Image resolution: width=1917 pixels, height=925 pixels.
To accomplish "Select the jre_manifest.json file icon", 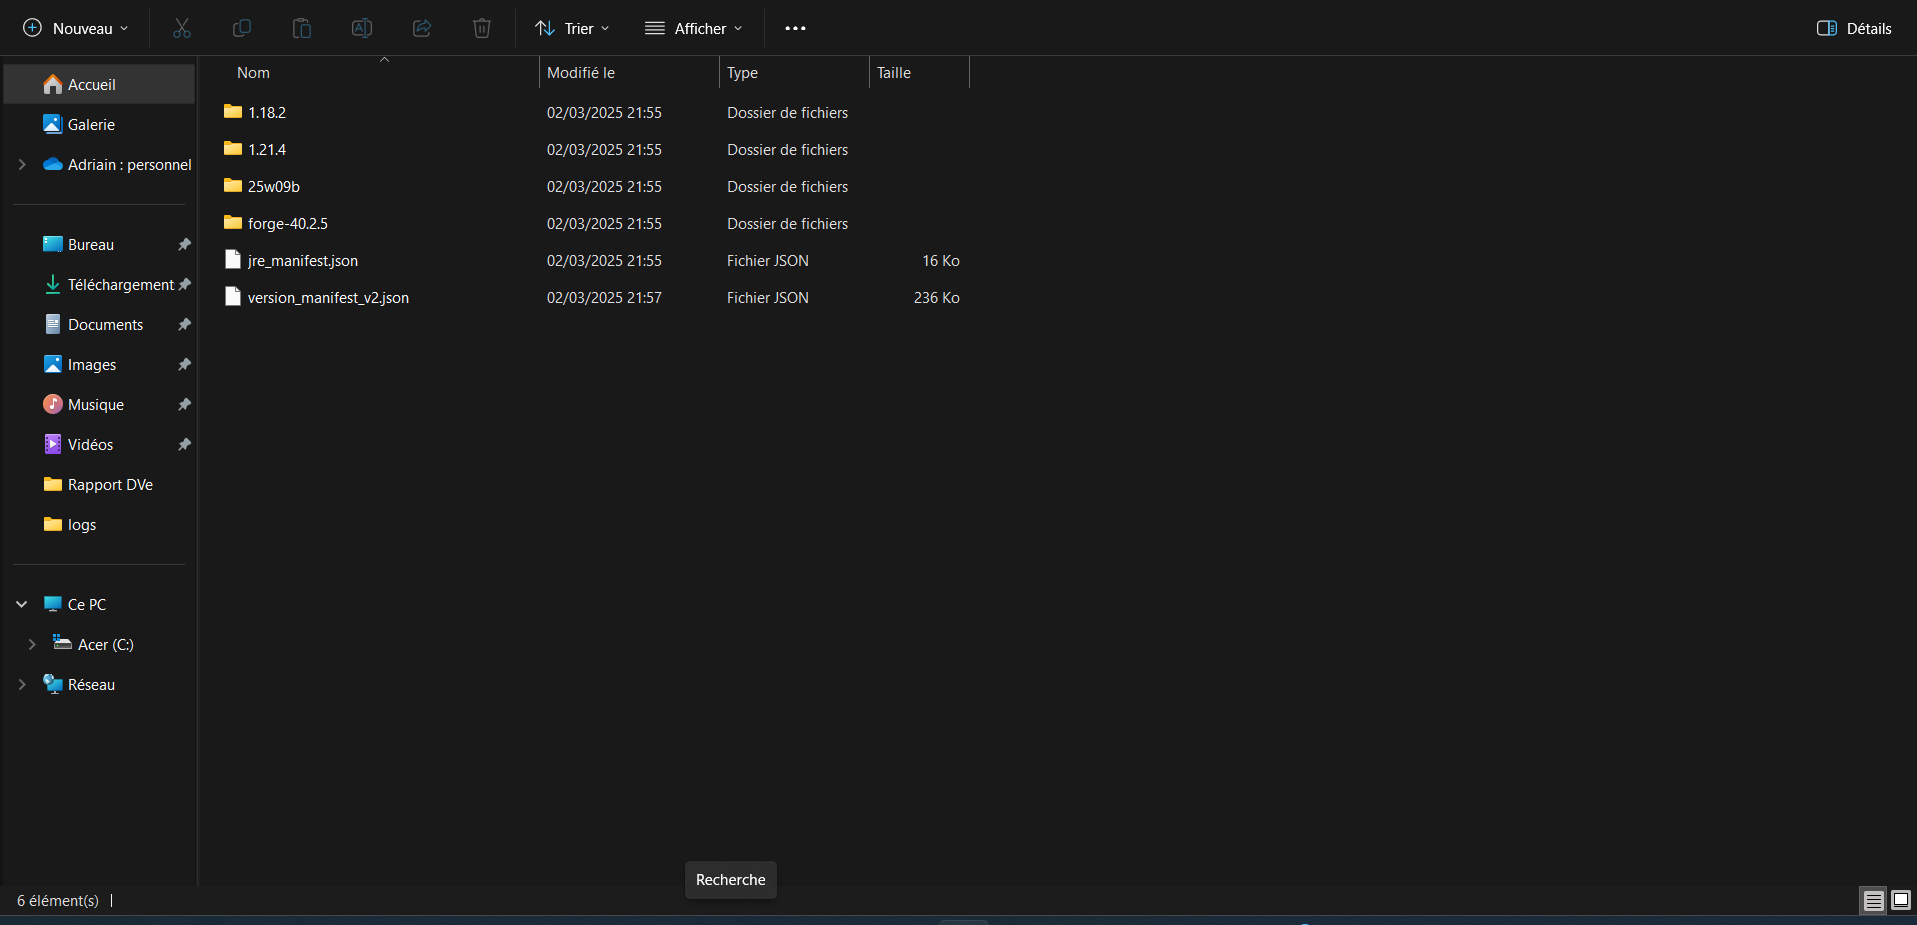I will click(x=233, y=260).
